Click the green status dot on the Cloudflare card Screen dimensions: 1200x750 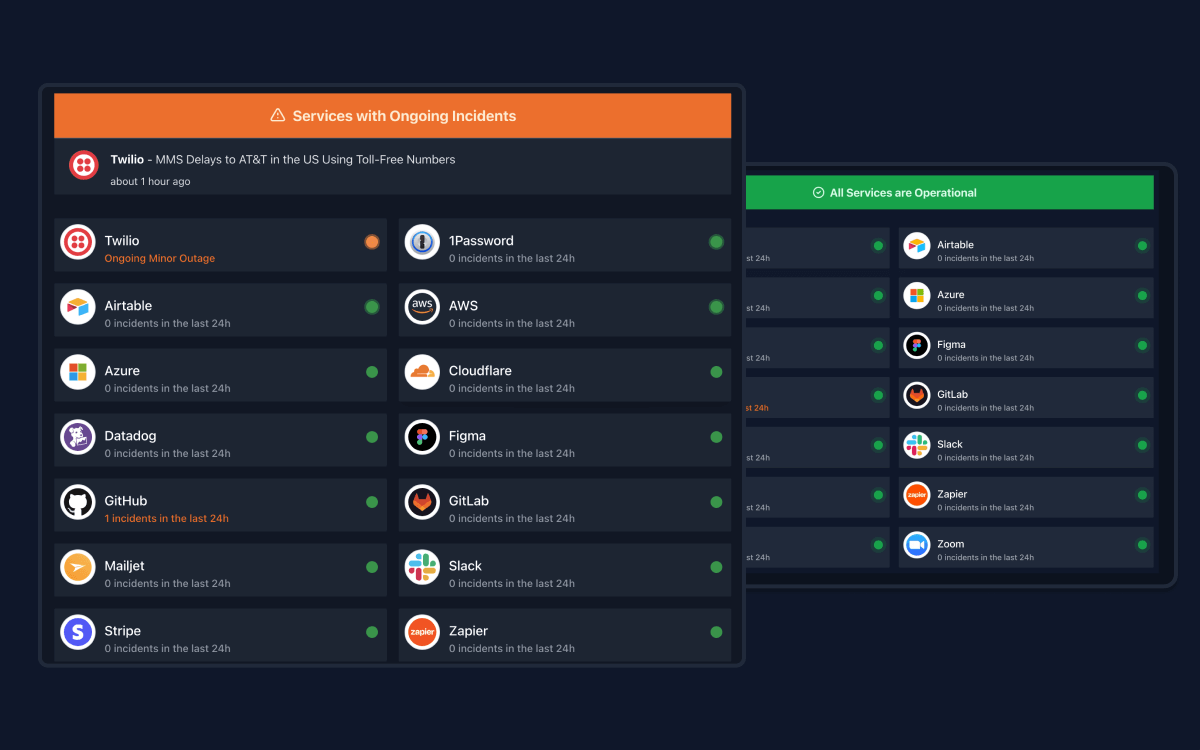(x=716, y=372)
